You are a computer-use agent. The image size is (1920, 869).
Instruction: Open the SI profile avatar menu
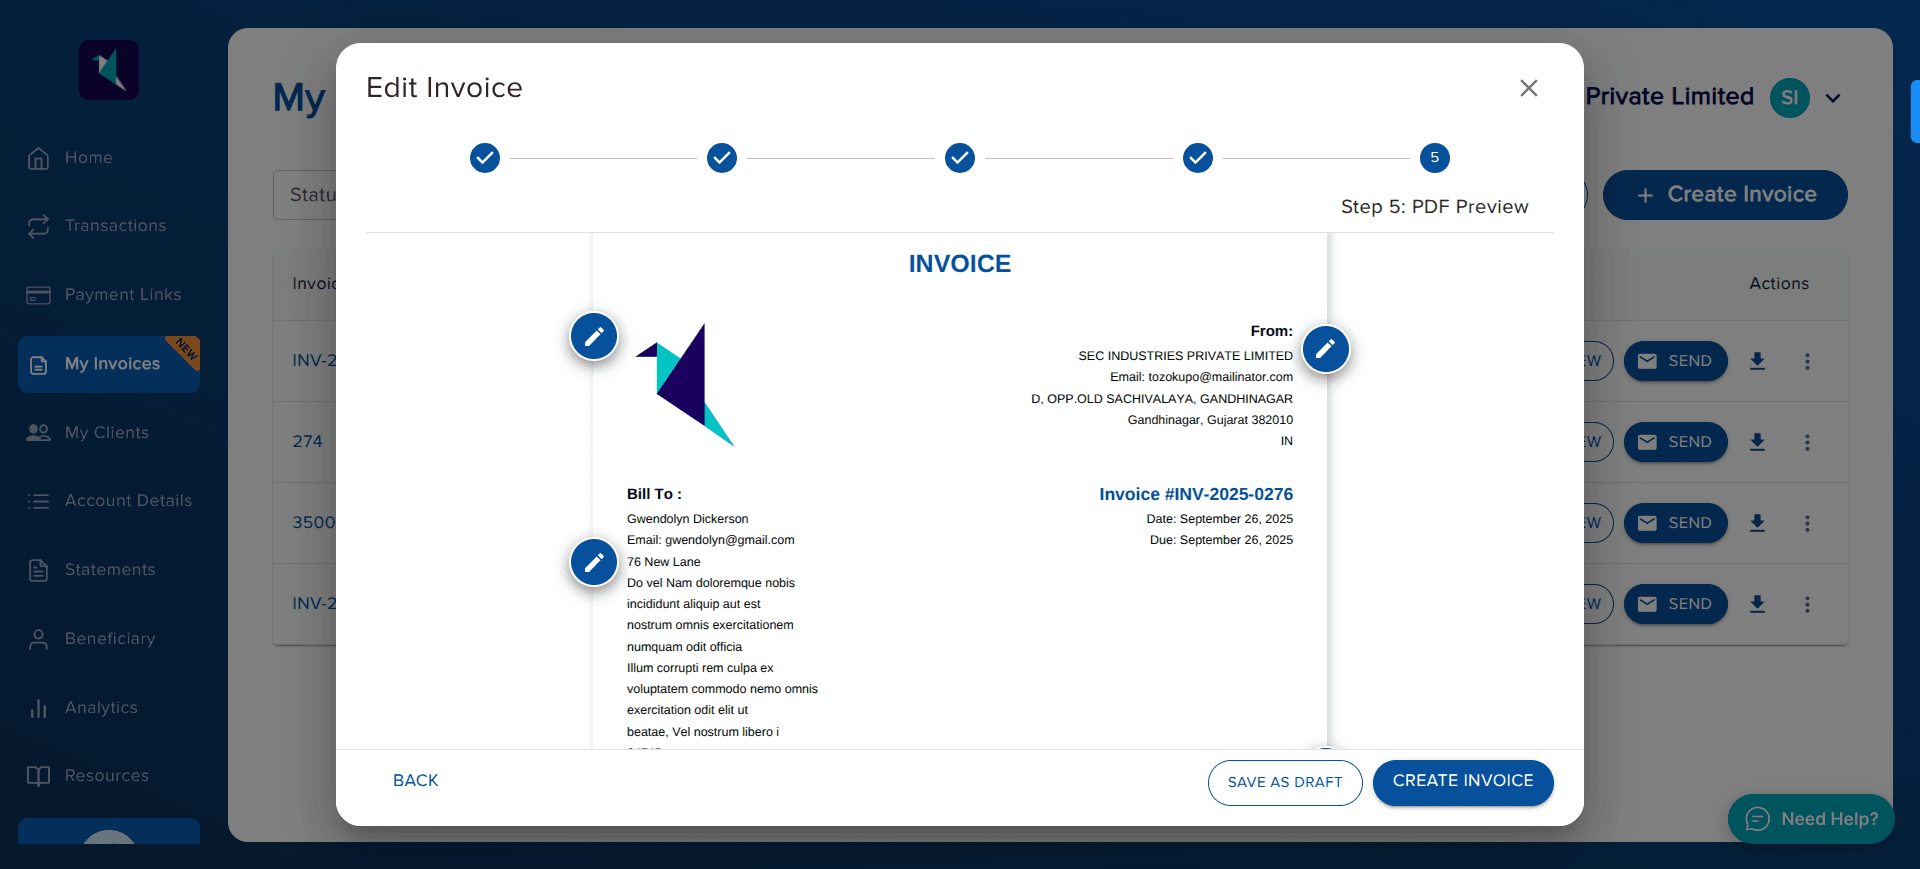(x=1789, y=98)
